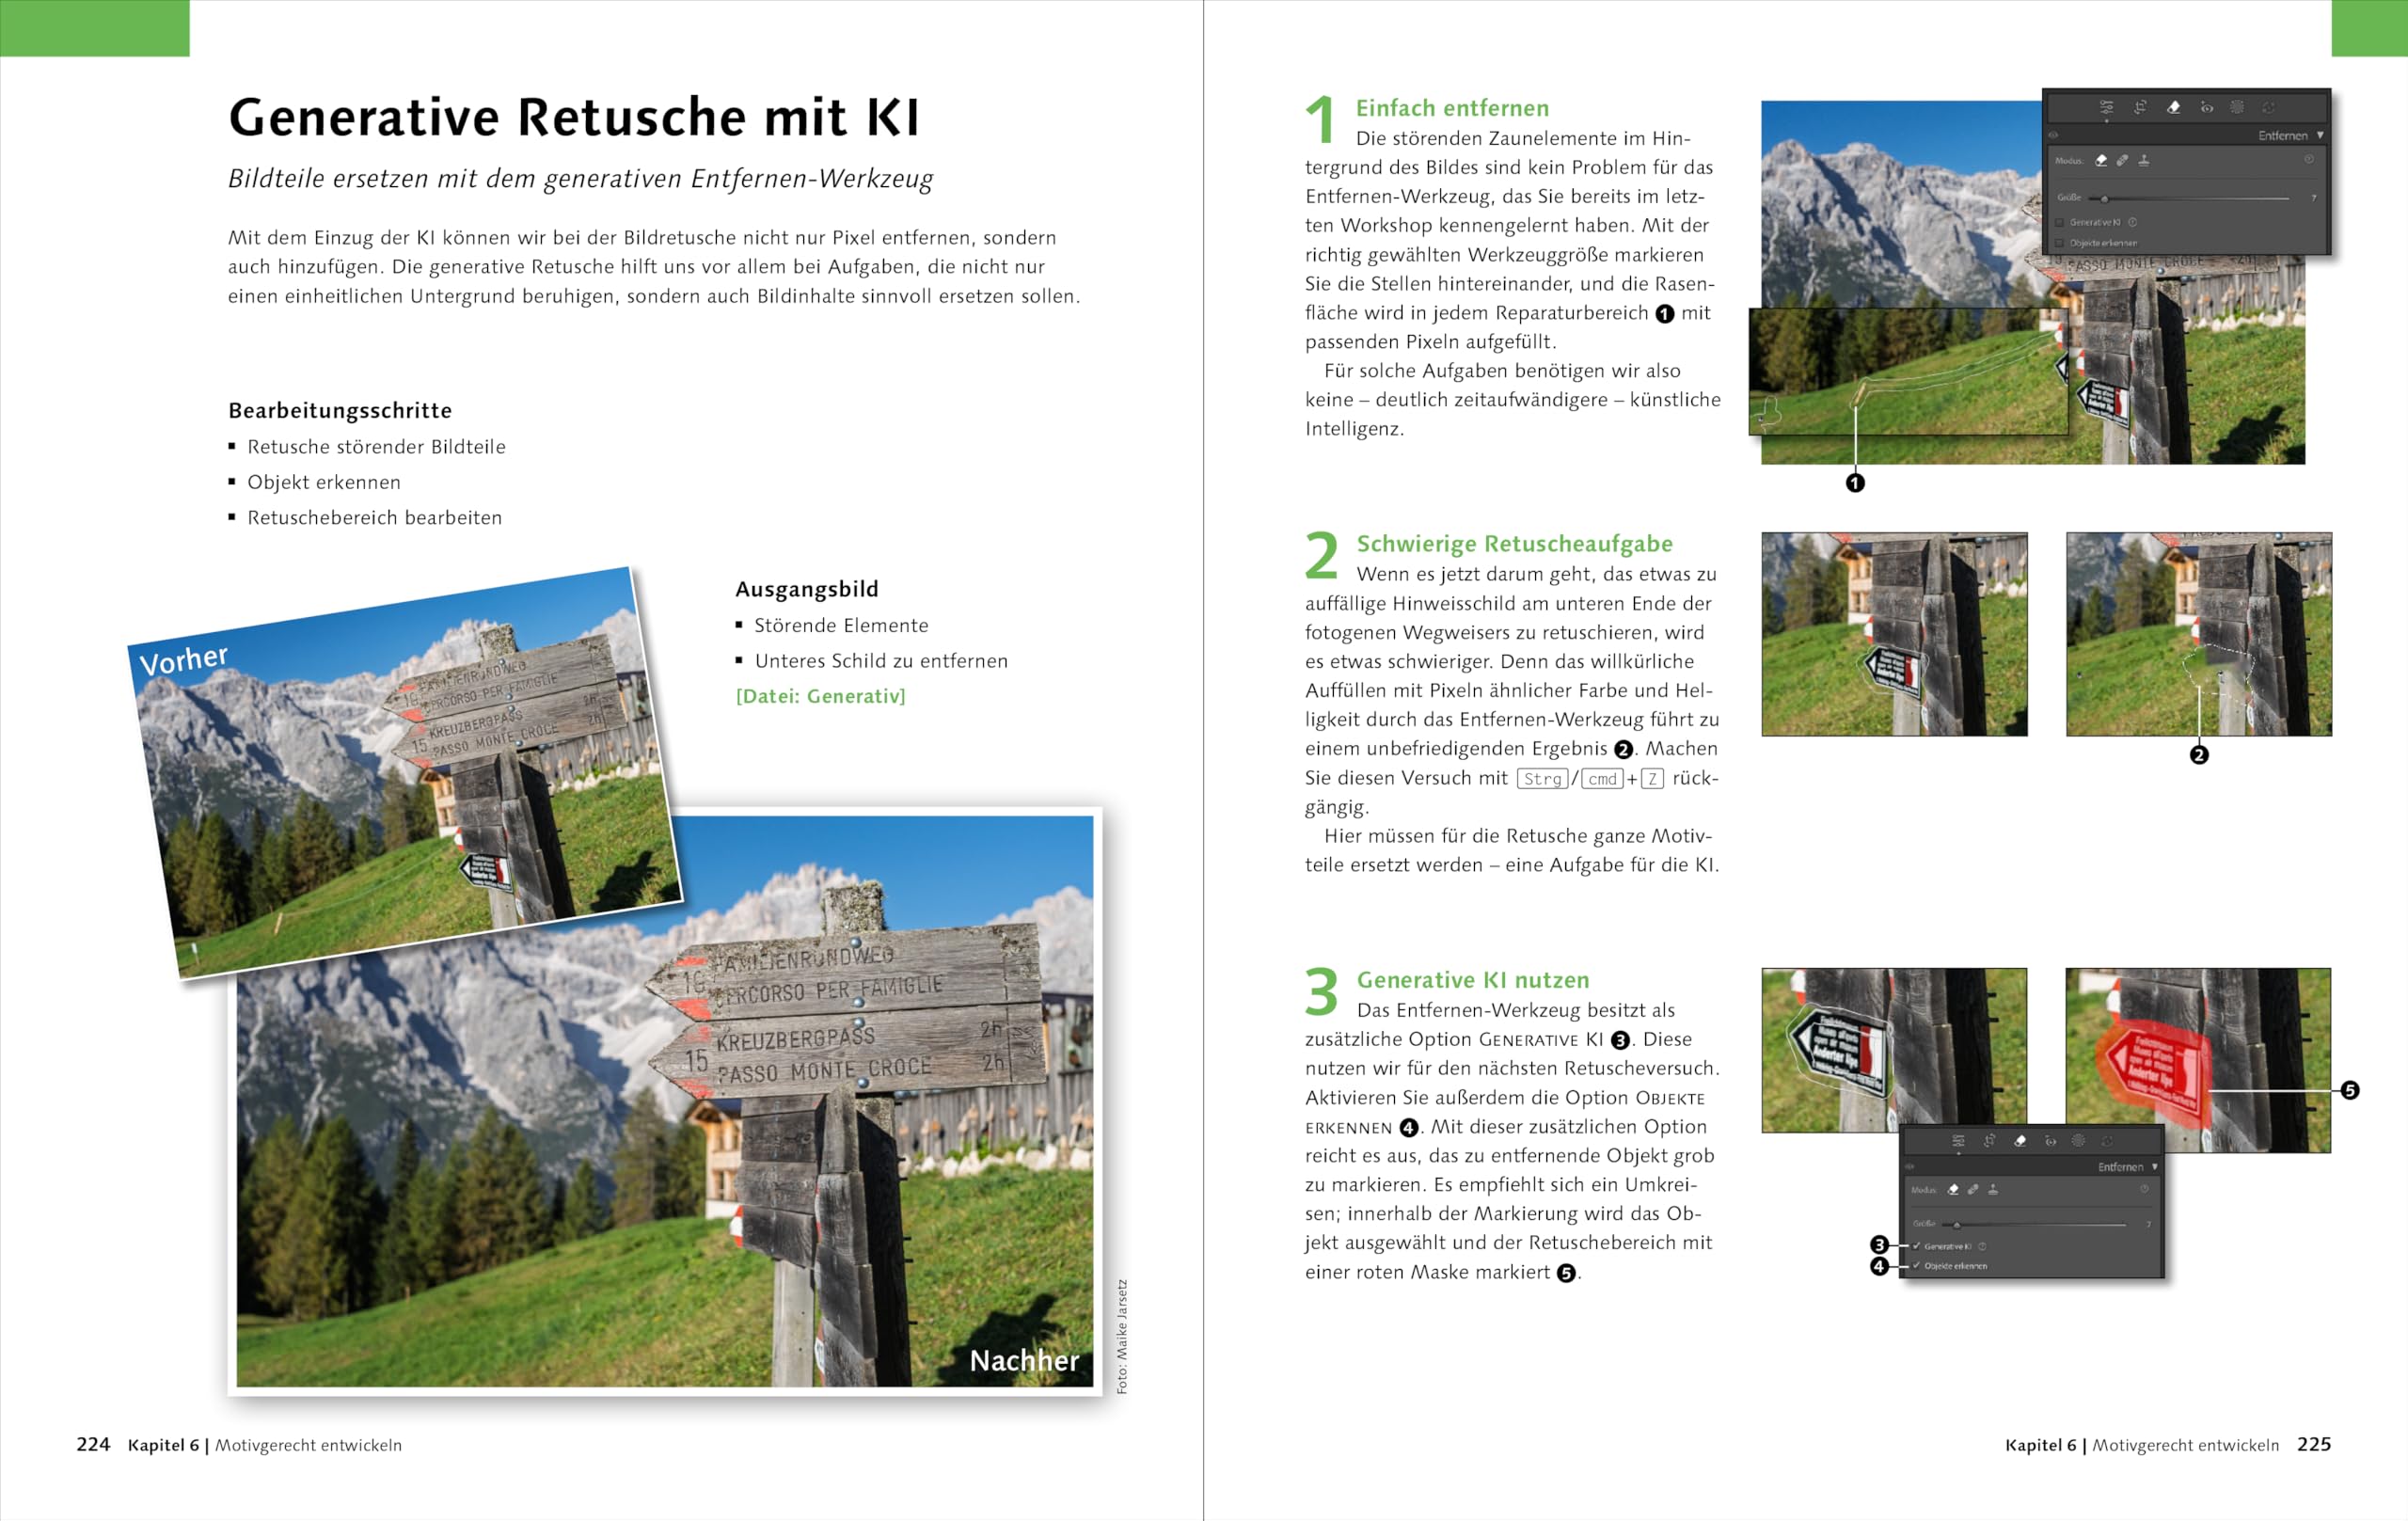The height and width of the screenshot is (1521, 2408).
Task: Select the Crop tool in step 1 panel
Action: 2141,107
